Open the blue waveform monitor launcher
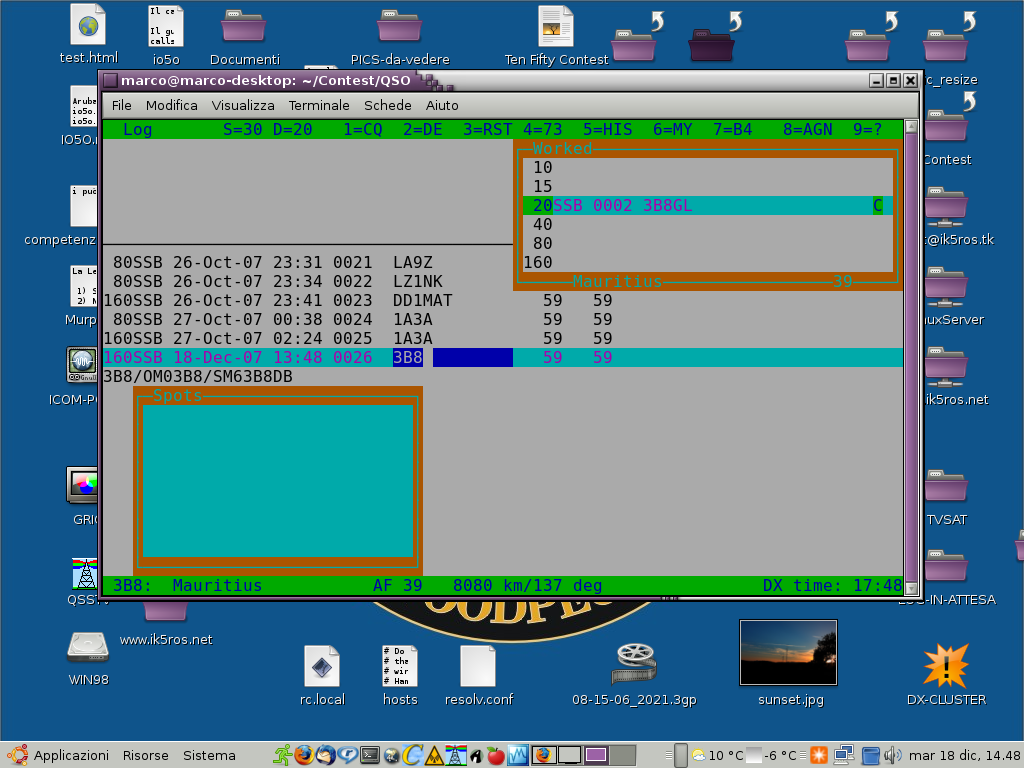1024x768 pixels. [x=518, y=755]
